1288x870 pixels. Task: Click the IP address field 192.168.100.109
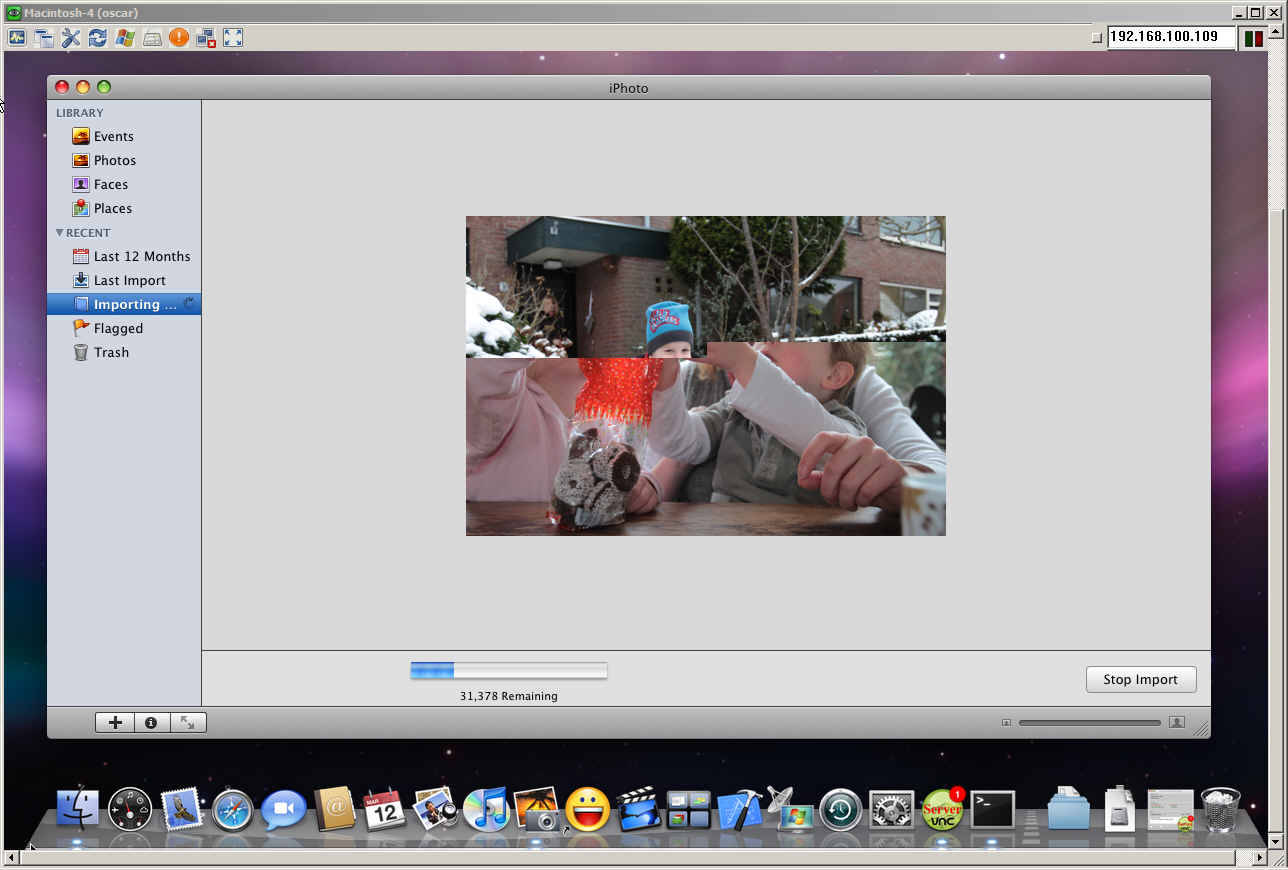[x=1170, y=37]
